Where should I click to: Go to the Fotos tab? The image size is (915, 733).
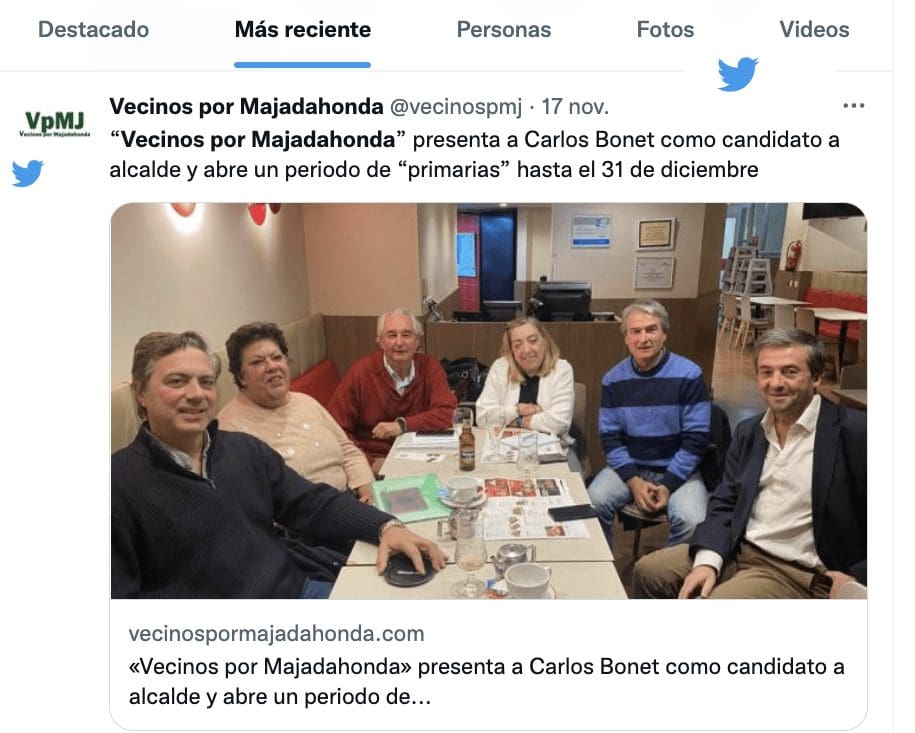[x=665, y=29]
